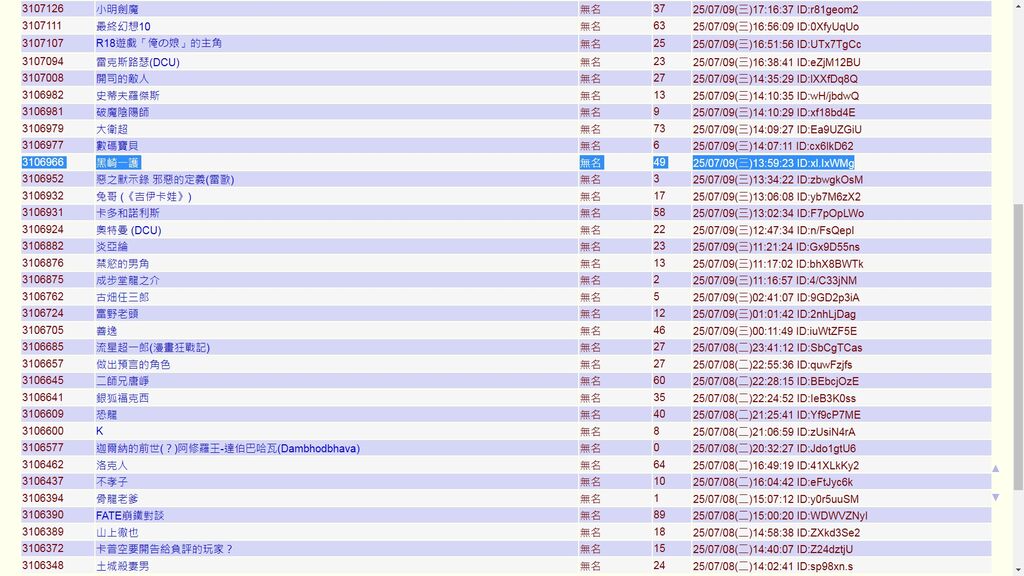Open the highlighted 黑崎一護 thread
Image resolution: width=1024 pixels, height=576 pixels.
click(117, 163)
